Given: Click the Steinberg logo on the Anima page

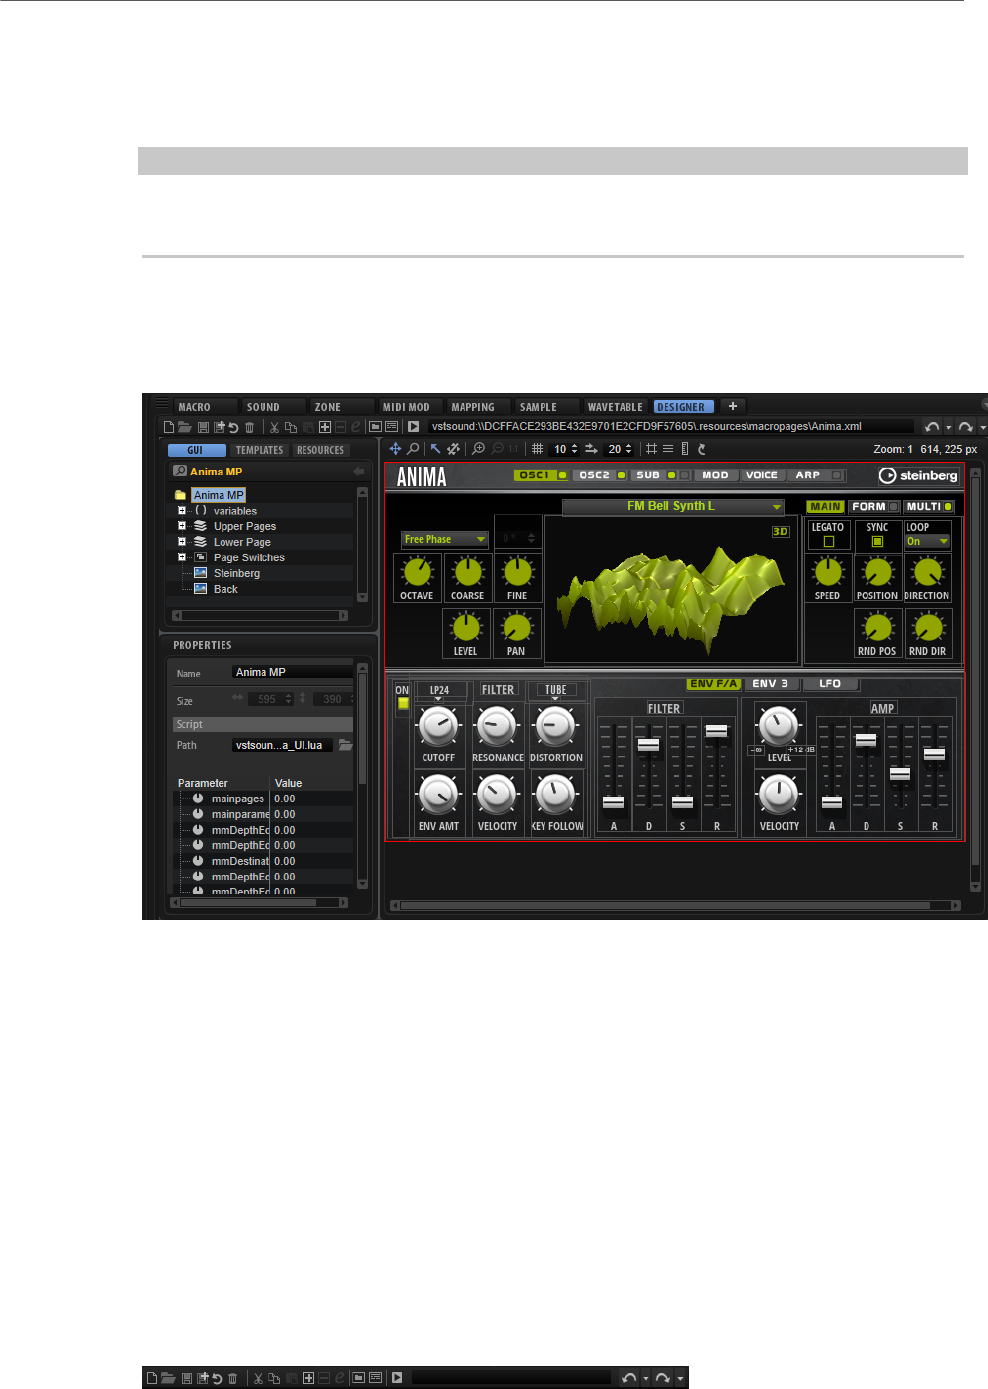Looking at the screenshot, I should [x=918, y=476].
